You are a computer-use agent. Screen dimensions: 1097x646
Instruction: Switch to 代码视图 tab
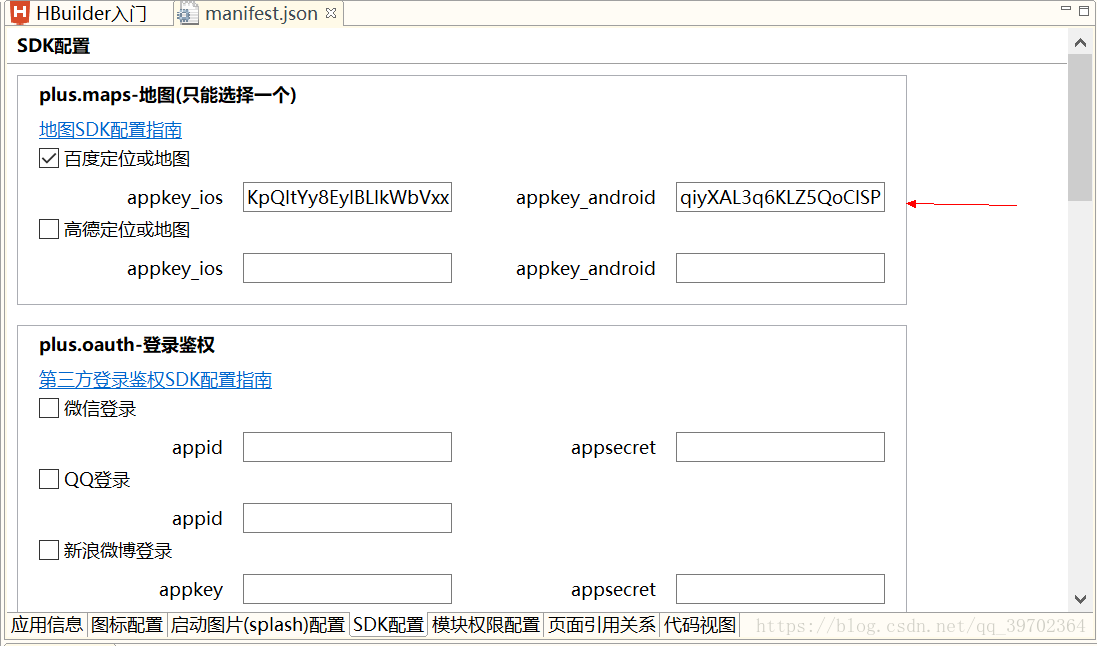click(x=700, y=624)
